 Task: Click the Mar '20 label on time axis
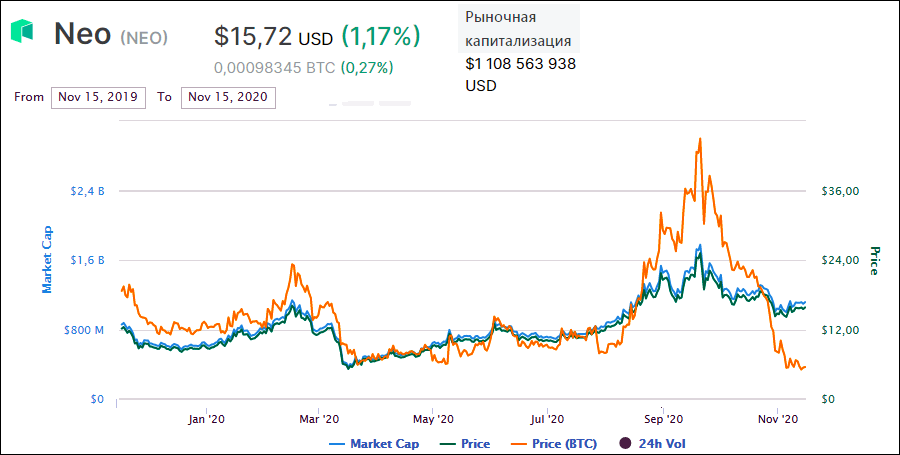pos(318,419)
